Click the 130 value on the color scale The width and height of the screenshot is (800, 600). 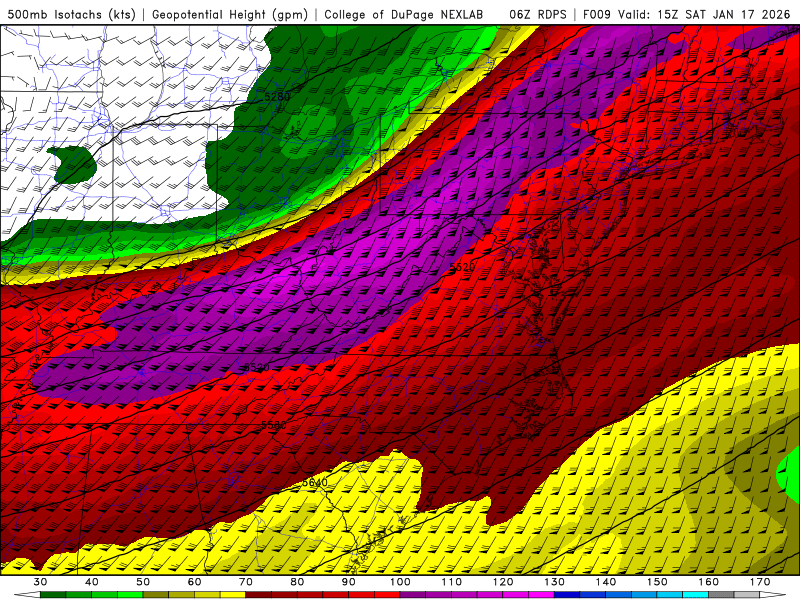coord(554,582)
